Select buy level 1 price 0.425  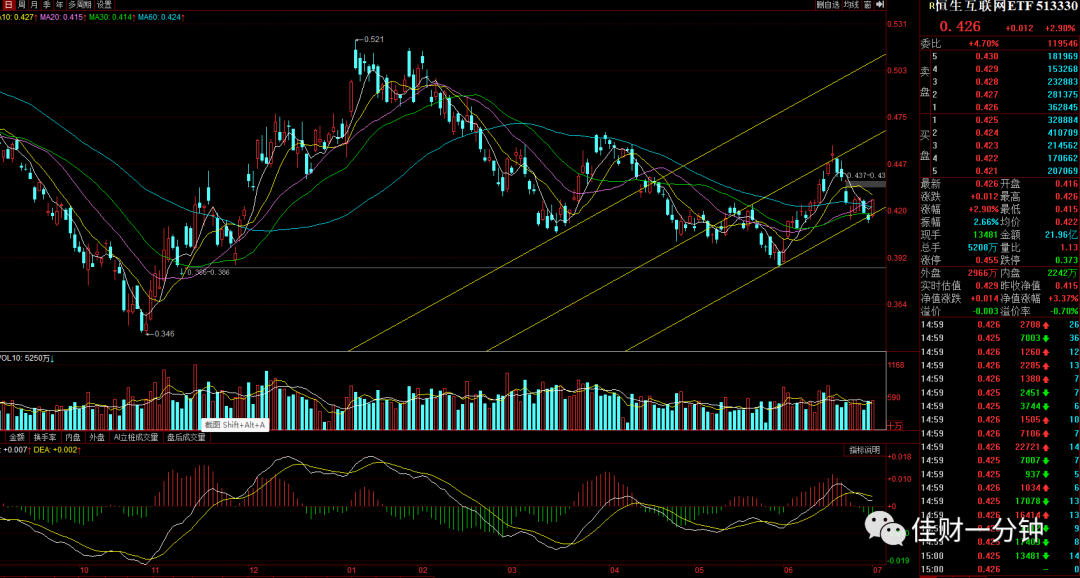click(x=985, y=120)
